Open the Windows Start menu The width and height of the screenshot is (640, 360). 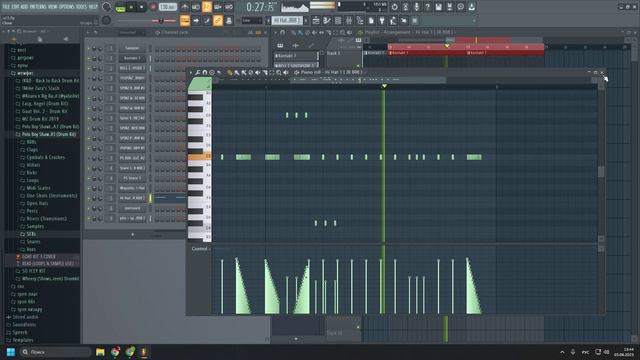(x=11, y=352)
